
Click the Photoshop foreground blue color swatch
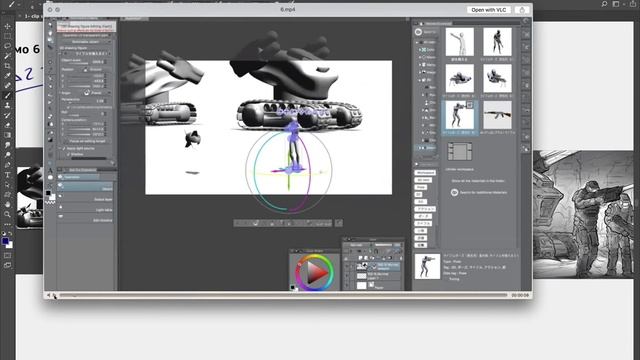coord(5,241)
